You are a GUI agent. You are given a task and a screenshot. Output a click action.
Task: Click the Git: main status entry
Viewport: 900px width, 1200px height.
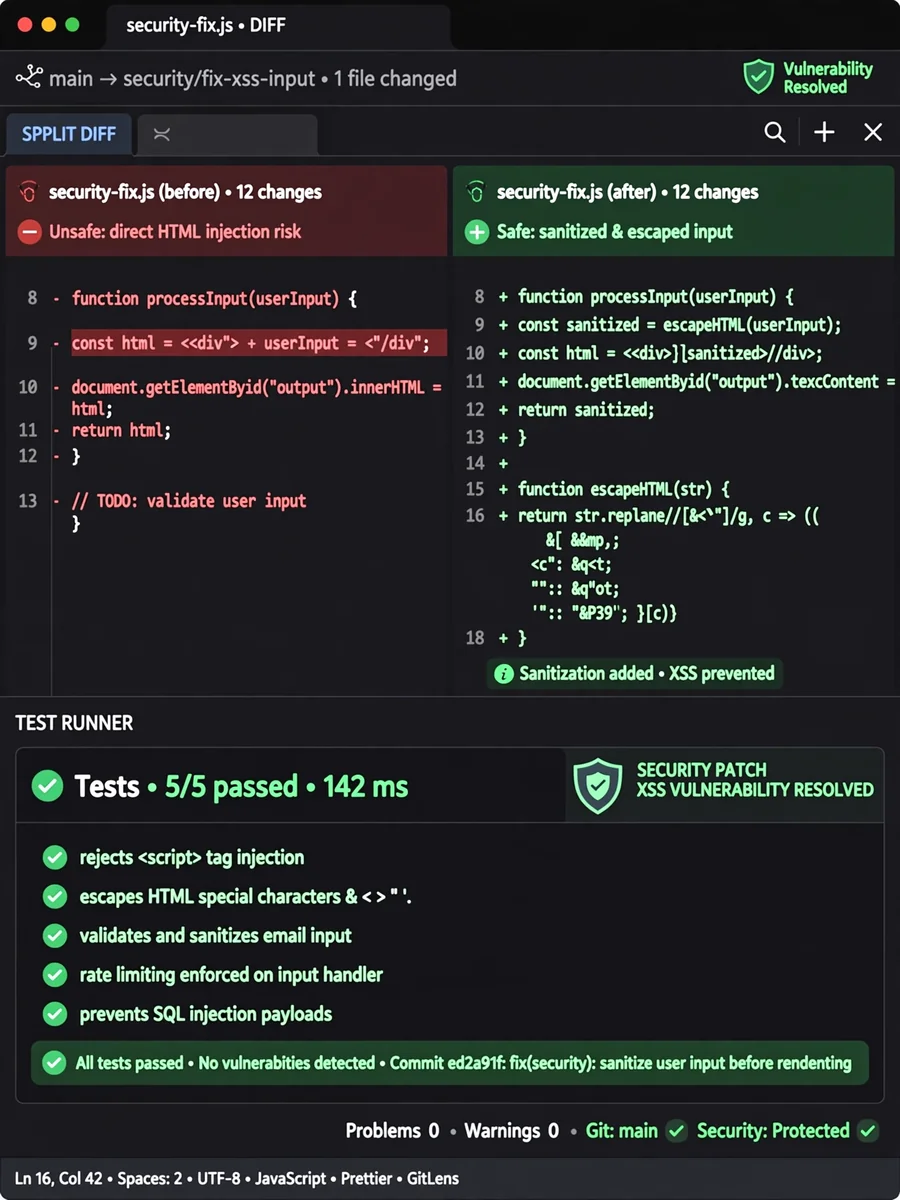pos(621,1131)
